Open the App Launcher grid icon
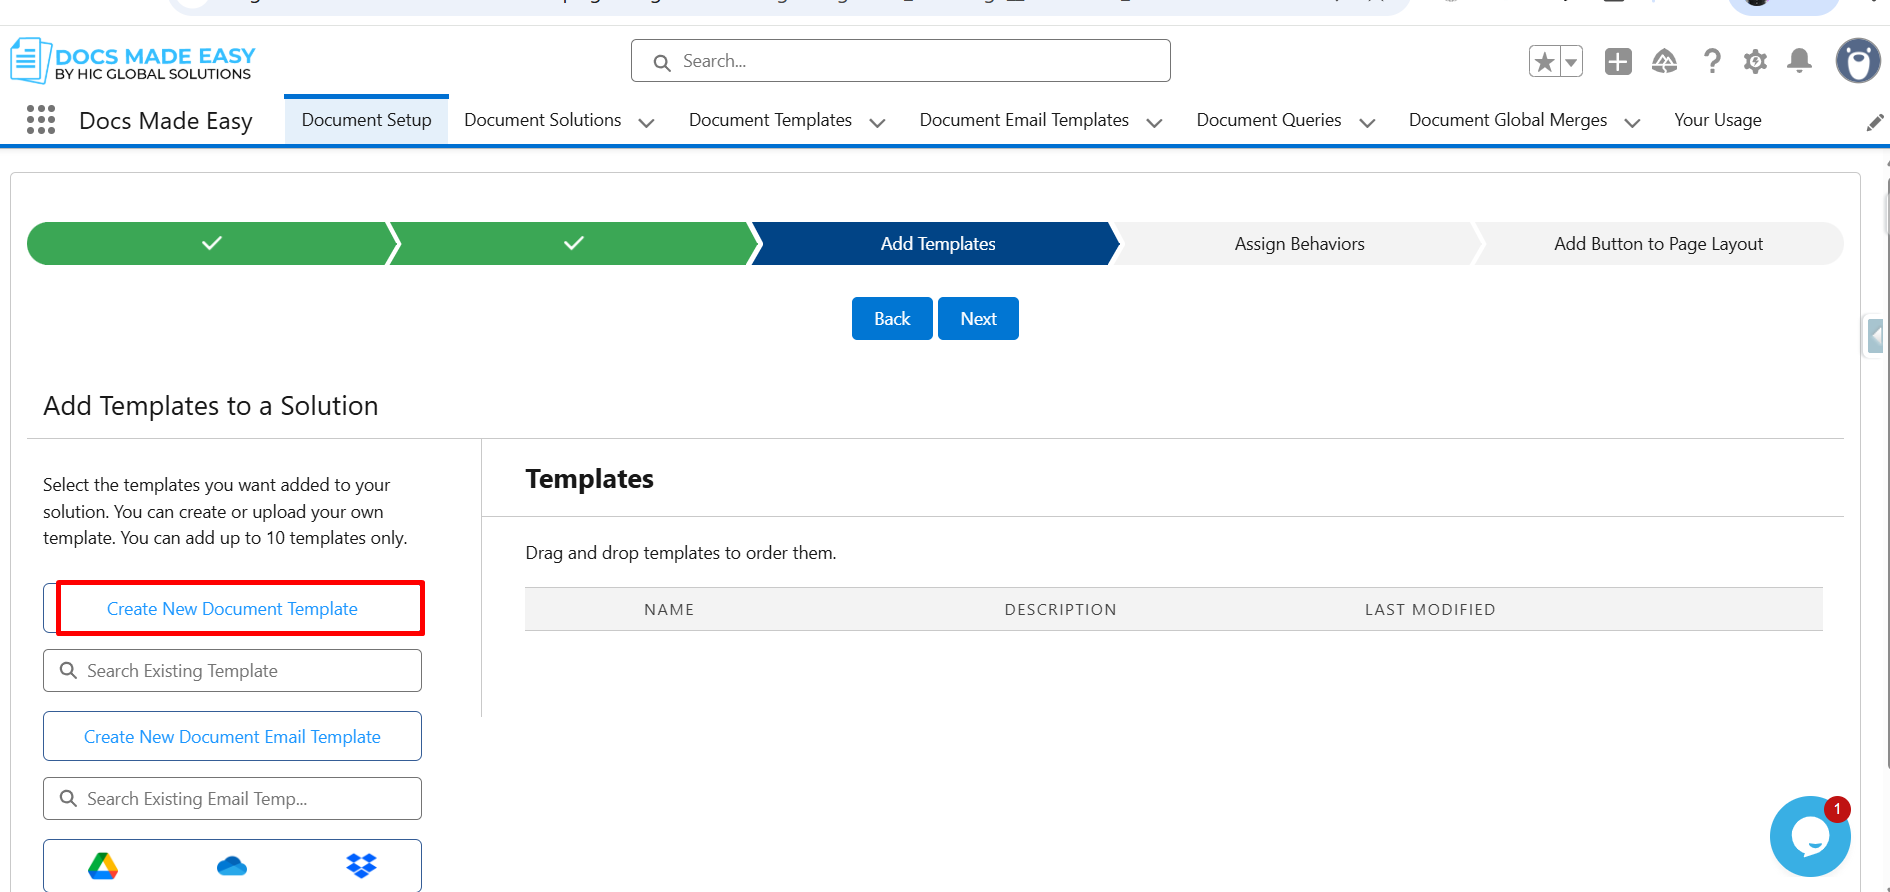The width and height of the screenshot is (1890, 892). 41,120
